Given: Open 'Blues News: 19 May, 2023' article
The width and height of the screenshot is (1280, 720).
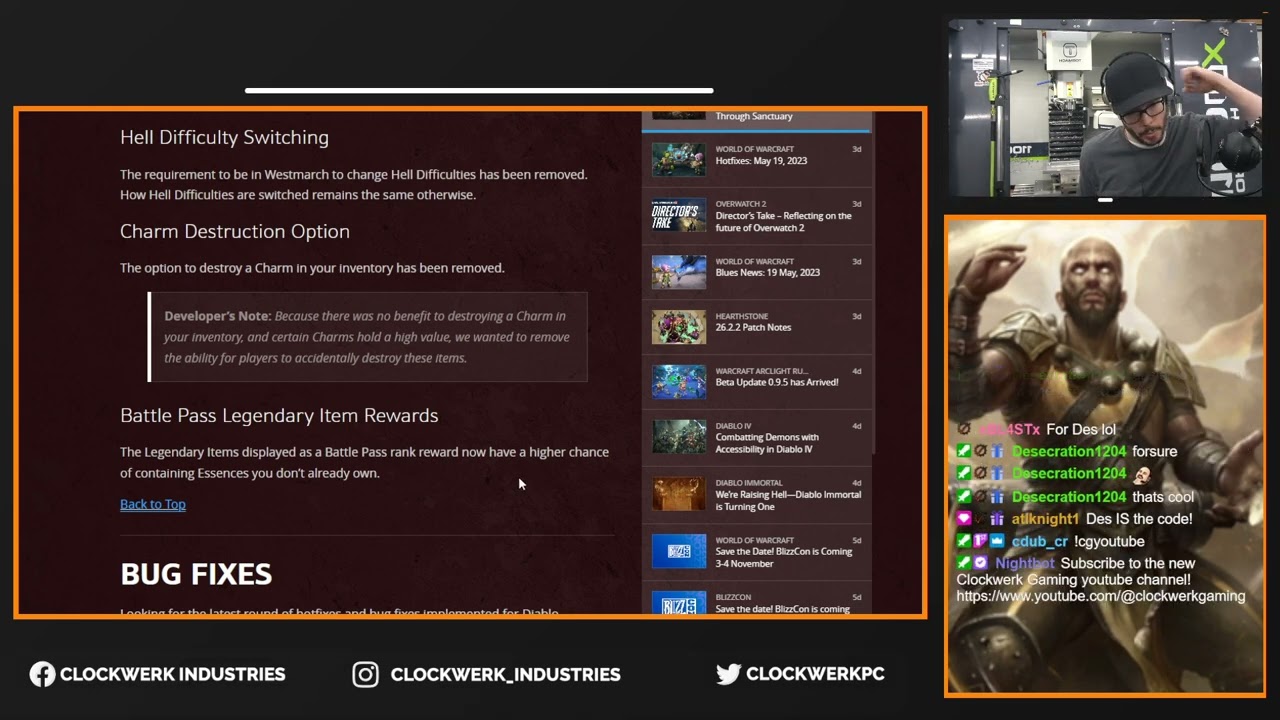Looking at the screenshot, I should pos(767,273).
